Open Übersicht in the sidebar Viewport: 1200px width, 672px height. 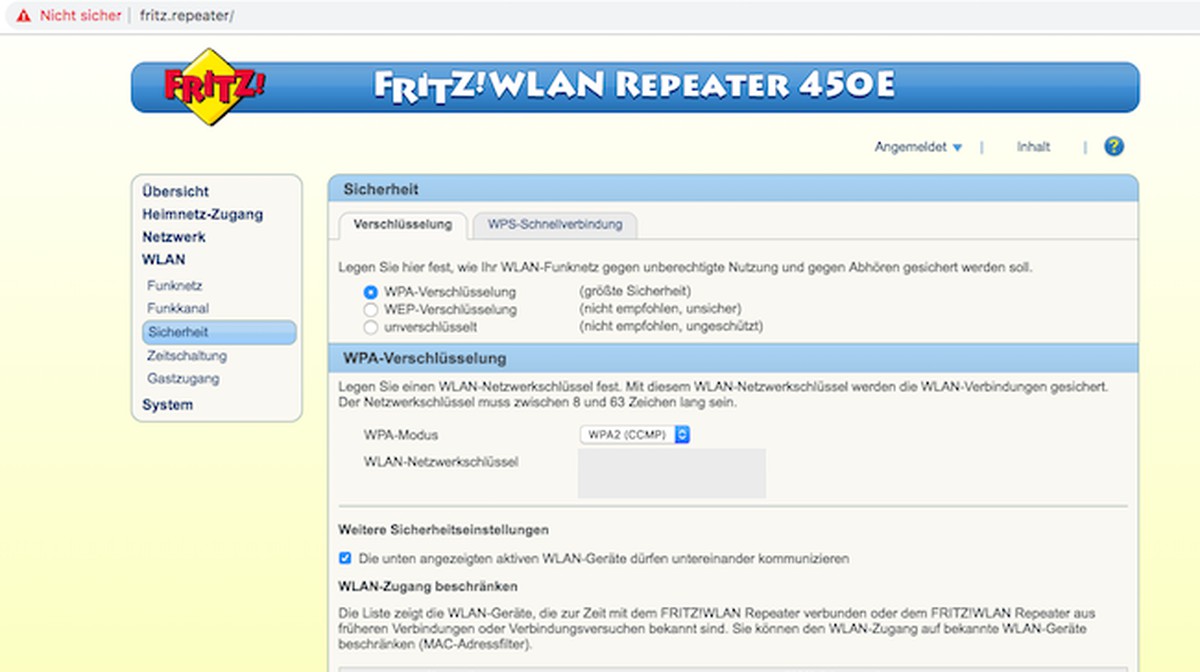[176, 191]
